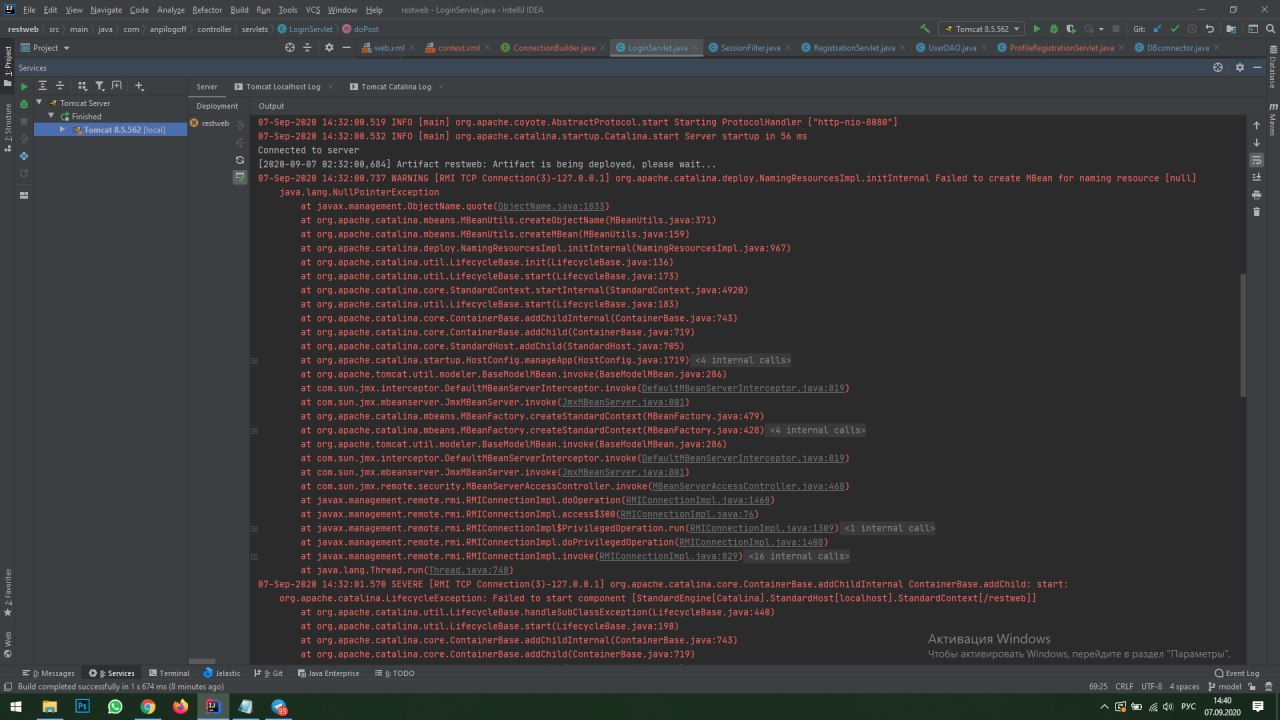Expand 16 internal calls fold
Image resolution: width=1280 pixels, height=720 pixels.
tap(798, 556)
